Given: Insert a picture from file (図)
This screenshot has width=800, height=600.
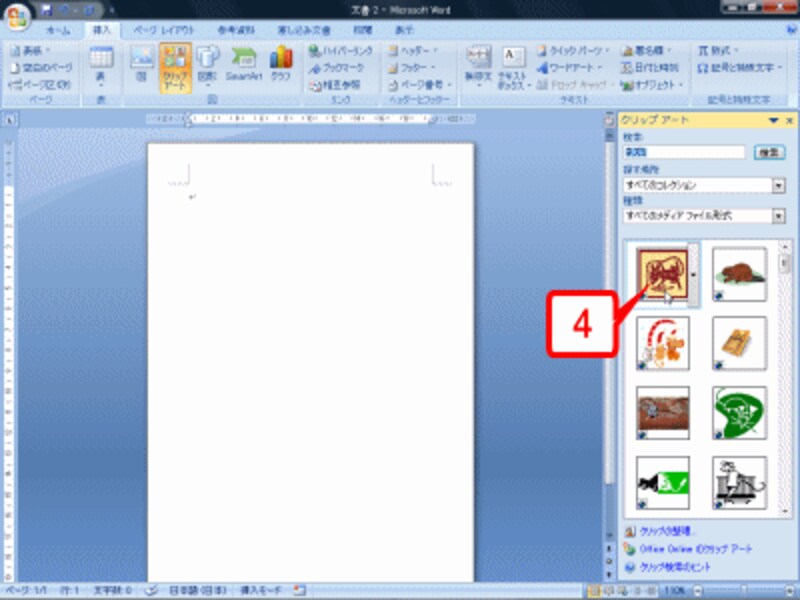Looking at the screenshot, I should coord(144,62).
